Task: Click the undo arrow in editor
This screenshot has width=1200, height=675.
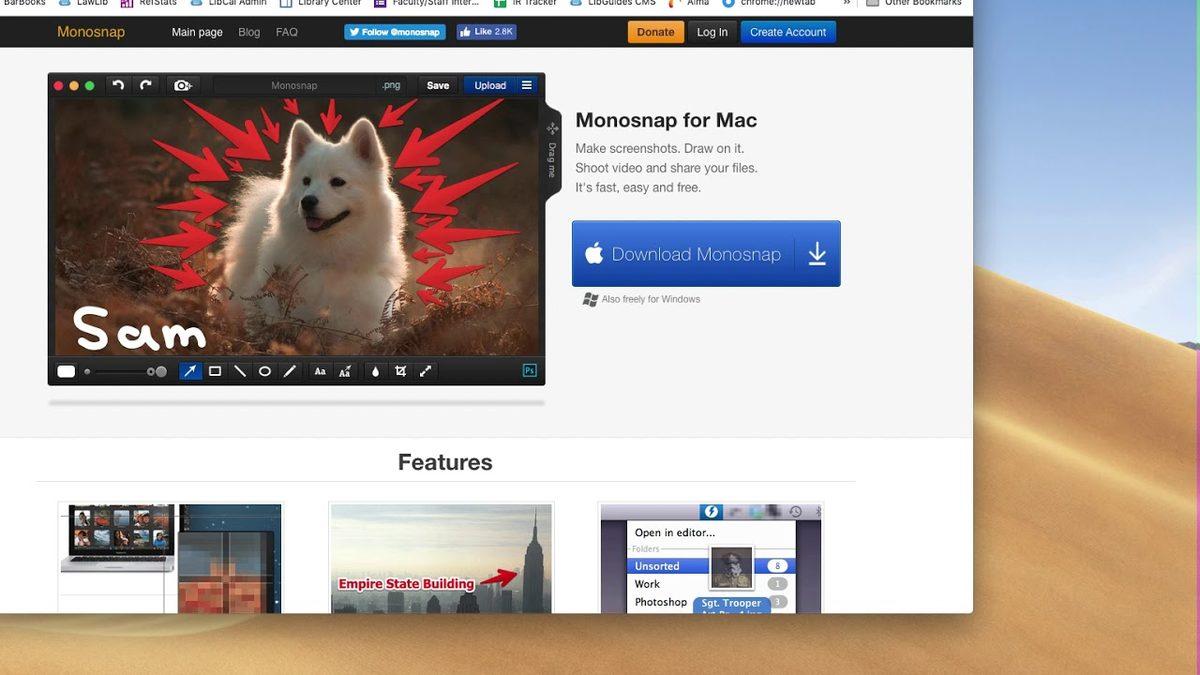Action: 118,86
